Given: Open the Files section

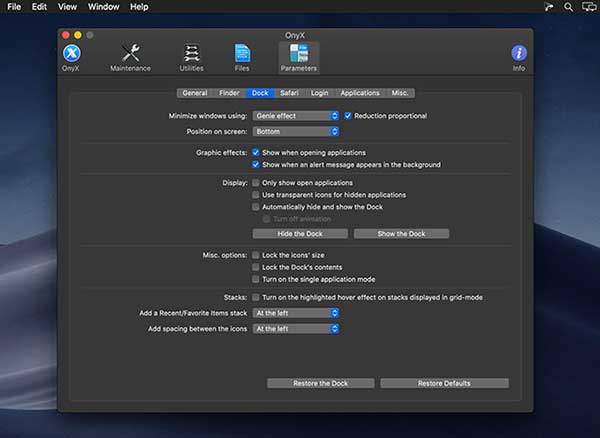Looking at the screenshot, I should [x=242, y=58].
